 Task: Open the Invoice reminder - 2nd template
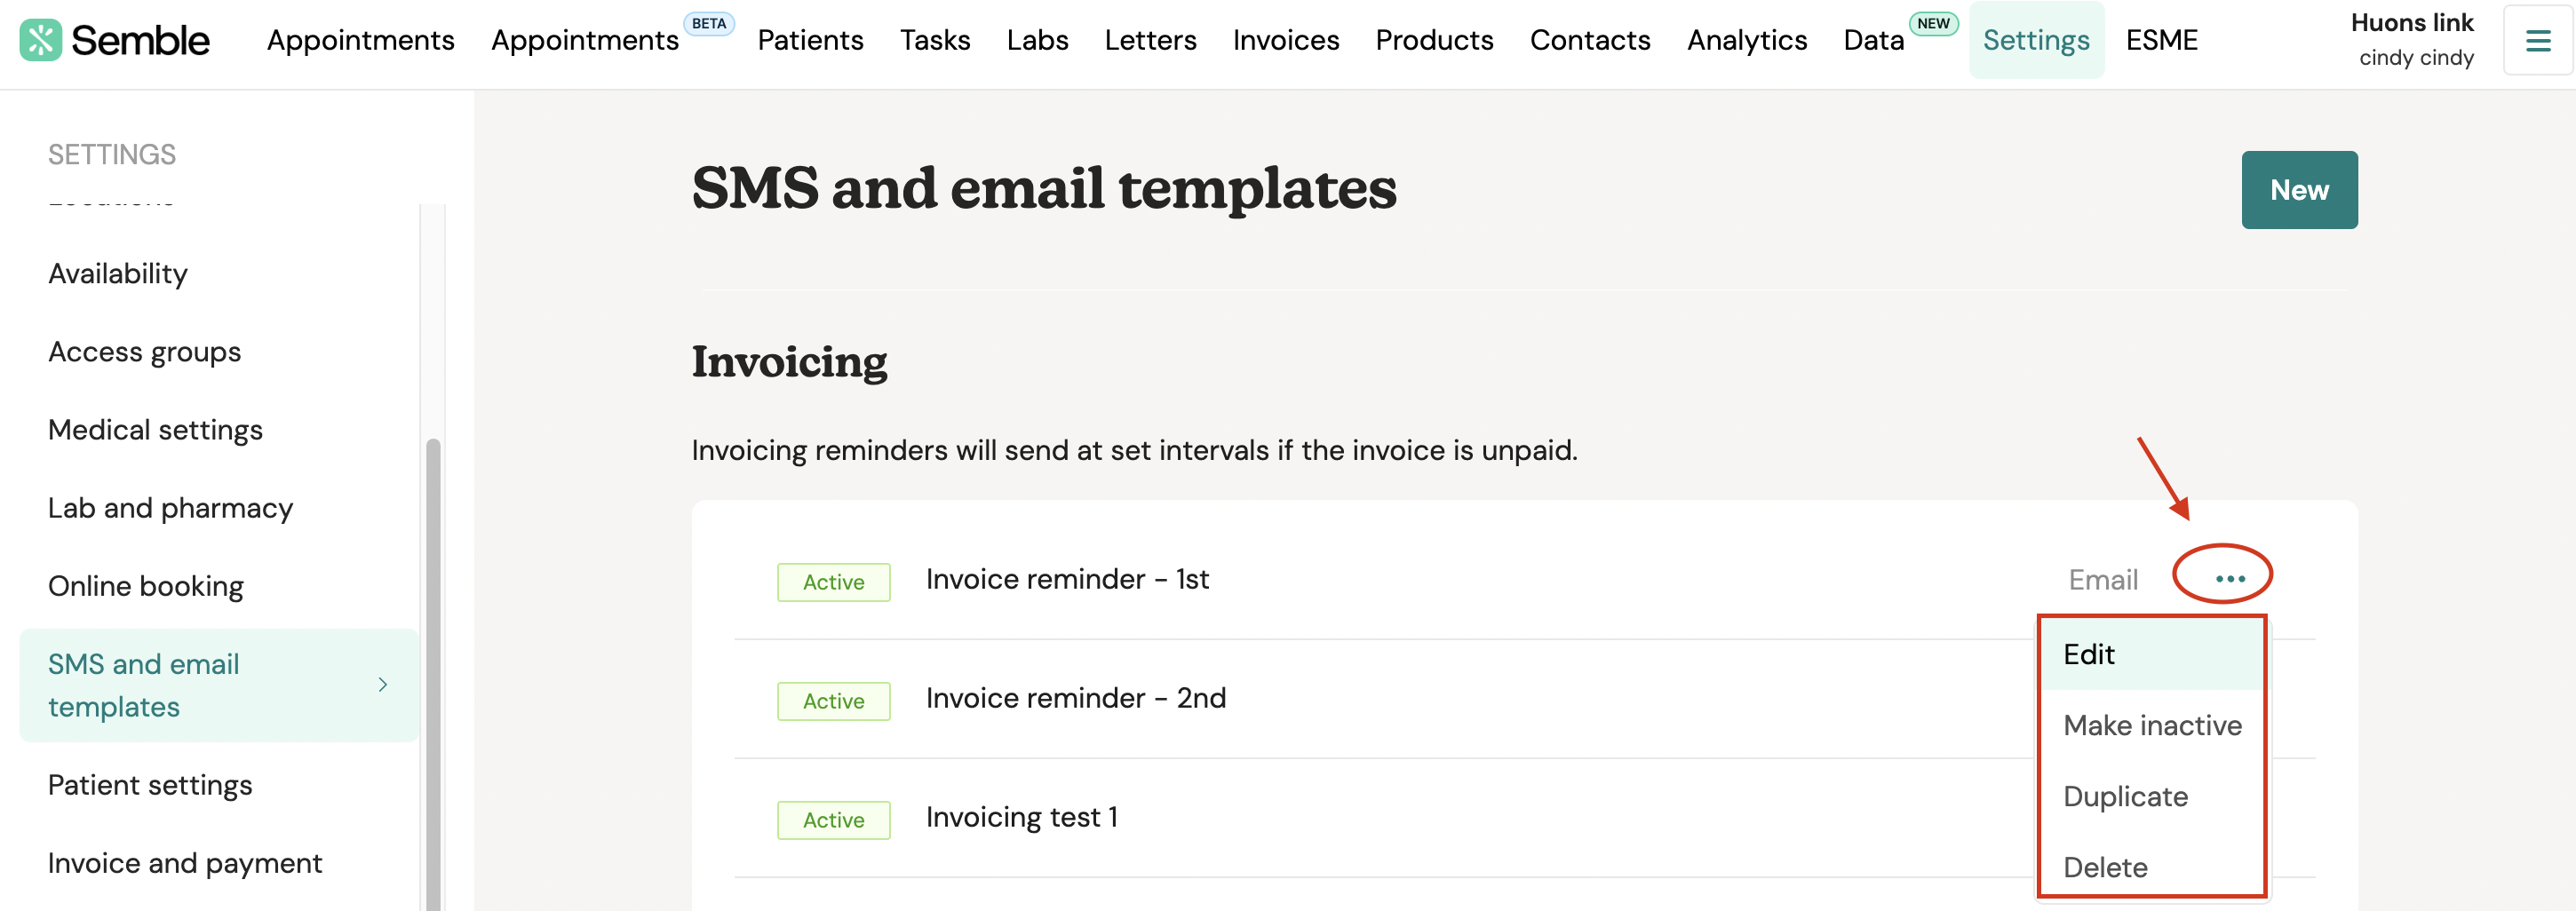pyautogui.click(x=1076, y=698)
